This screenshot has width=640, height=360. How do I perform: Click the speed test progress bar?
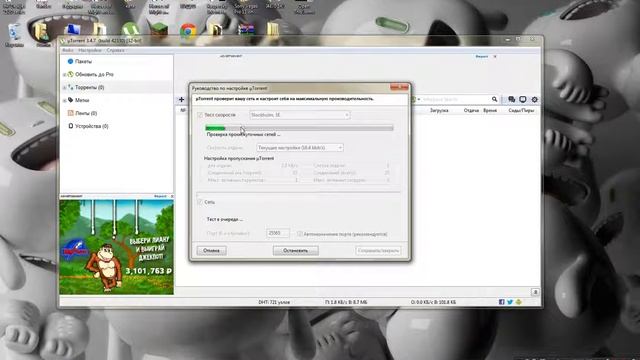point(299,128)
